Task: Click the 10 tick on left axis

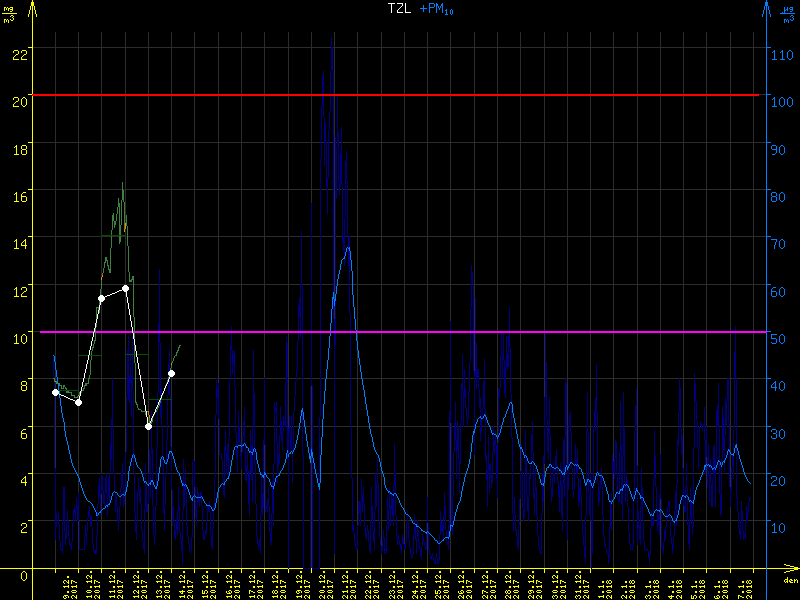Action: coord(19,338)
